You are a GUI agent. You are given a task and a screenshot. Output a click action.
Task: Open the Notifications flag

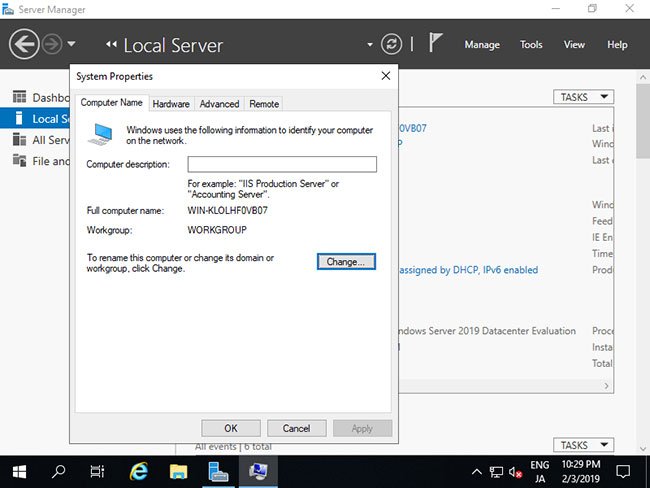(435, 42)
